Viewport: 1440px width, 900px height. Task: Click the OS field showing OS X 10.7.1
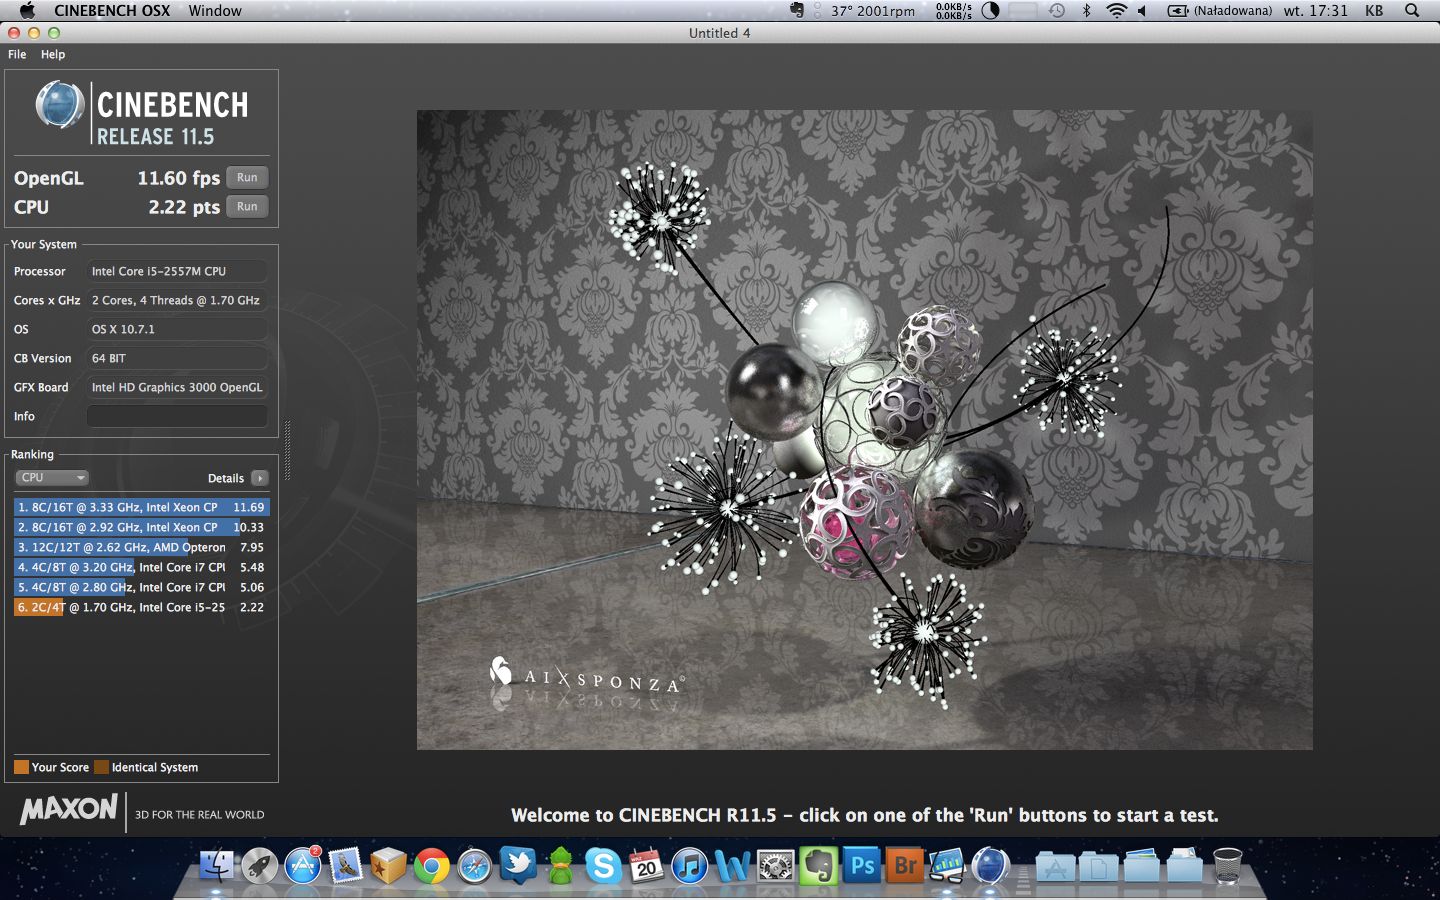177,329
